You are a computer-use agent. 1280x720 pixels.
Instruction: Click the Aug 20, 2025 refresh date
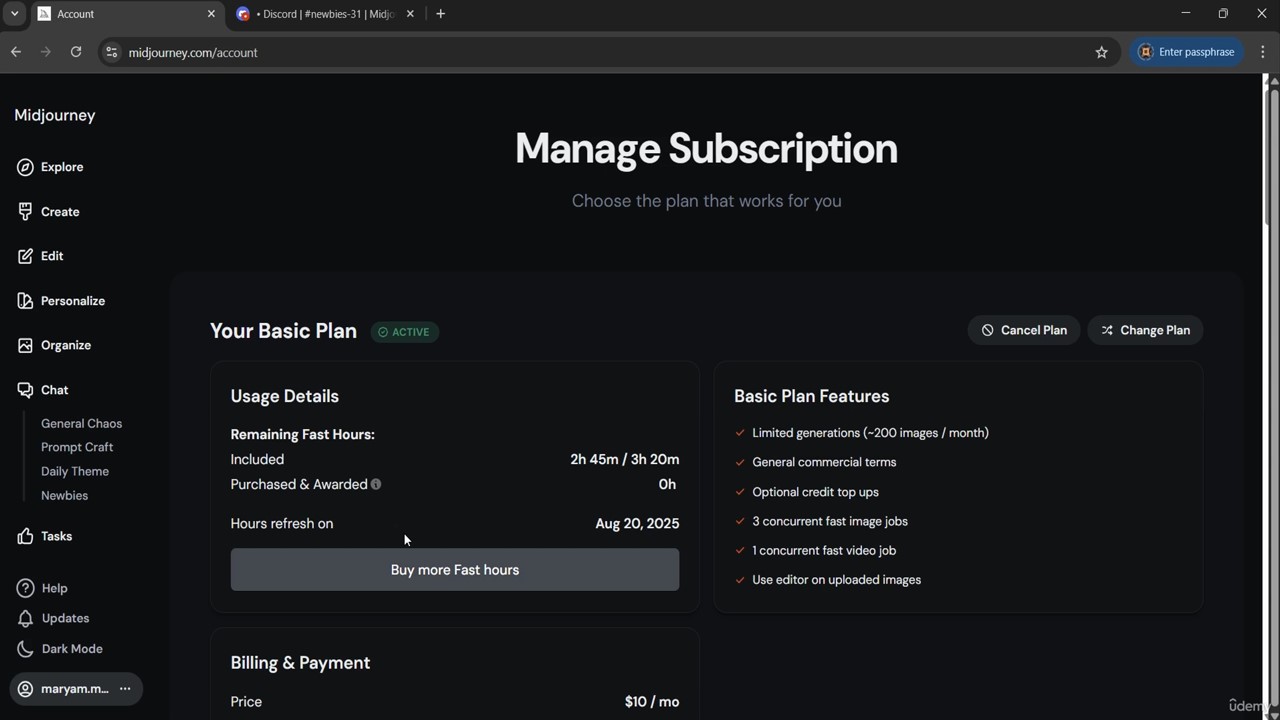[637, 523]
